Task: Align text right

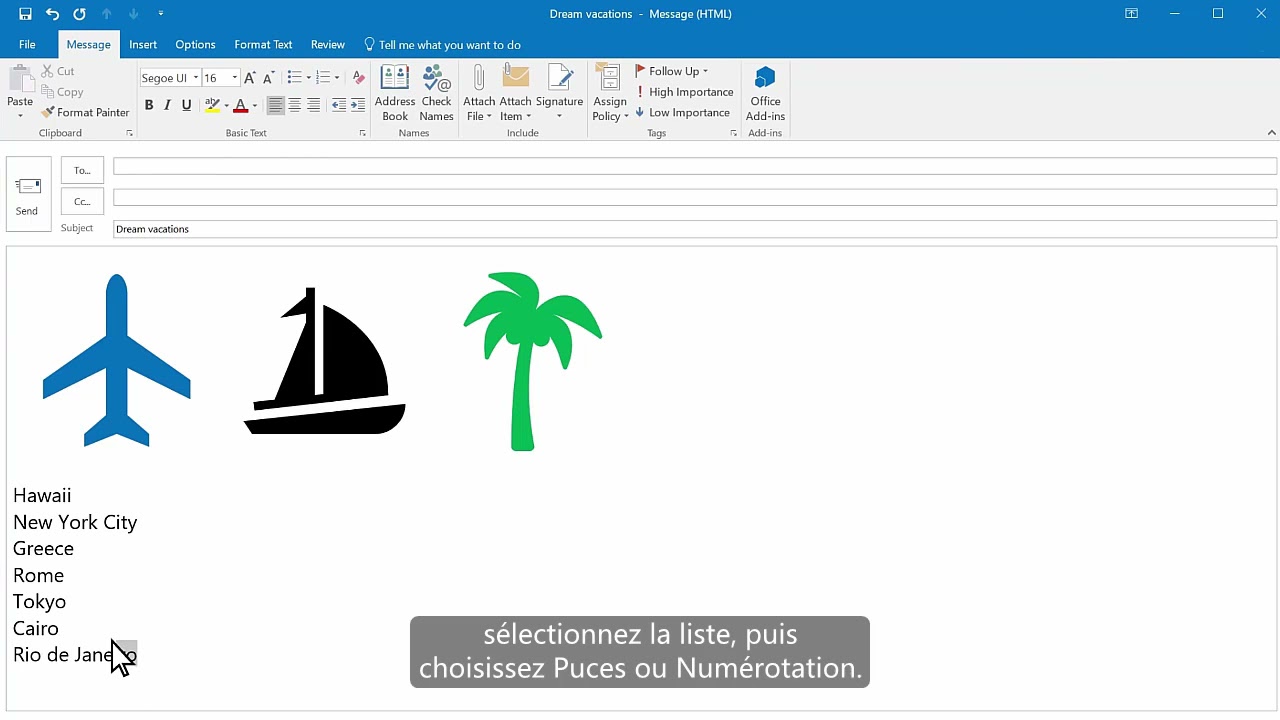Action: [x=313, y=105]
